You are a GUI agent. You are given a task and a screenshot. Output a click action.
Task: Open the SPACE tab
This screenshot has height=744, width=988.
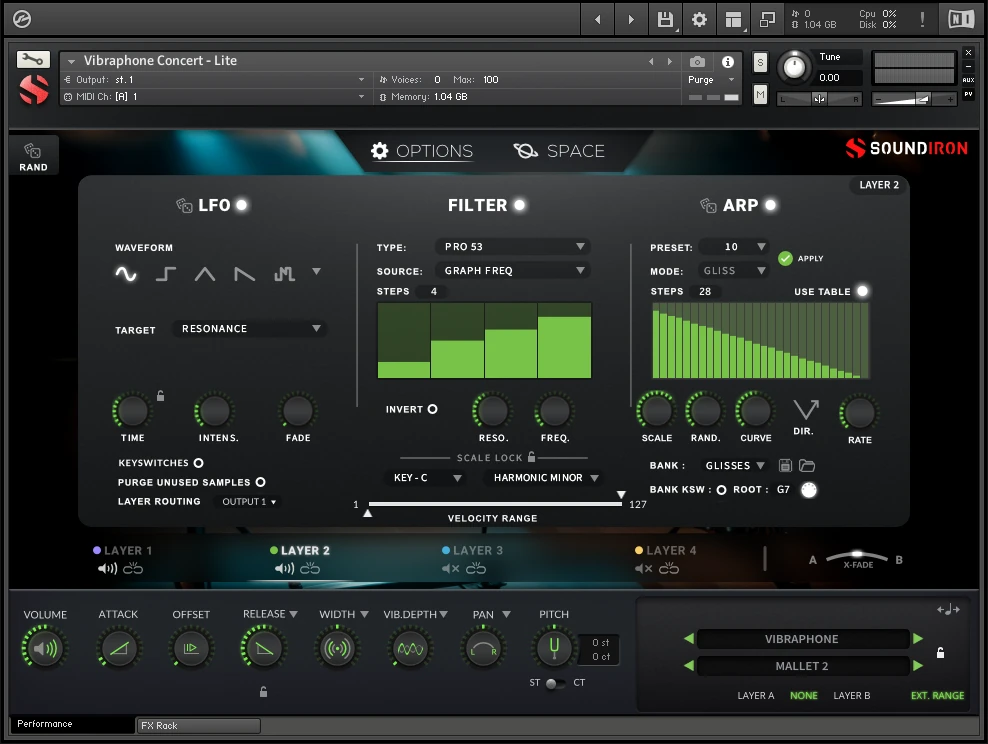point(559,151)
